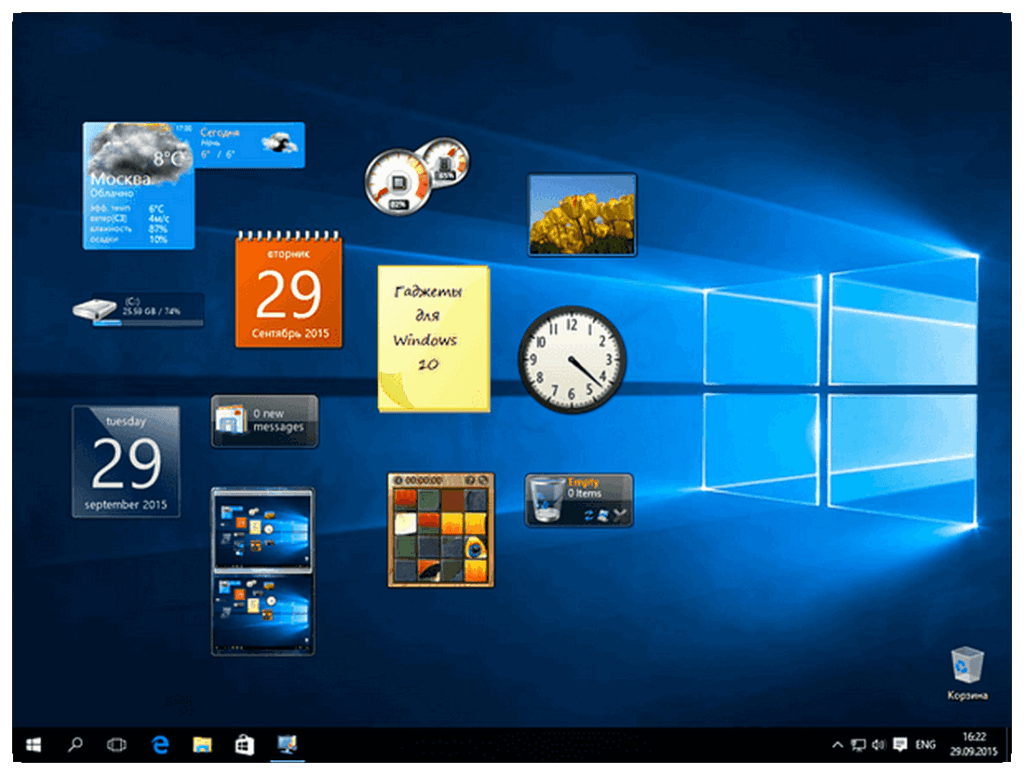
Task: Switch input language via ENG indicator
Action: [925, 744]
